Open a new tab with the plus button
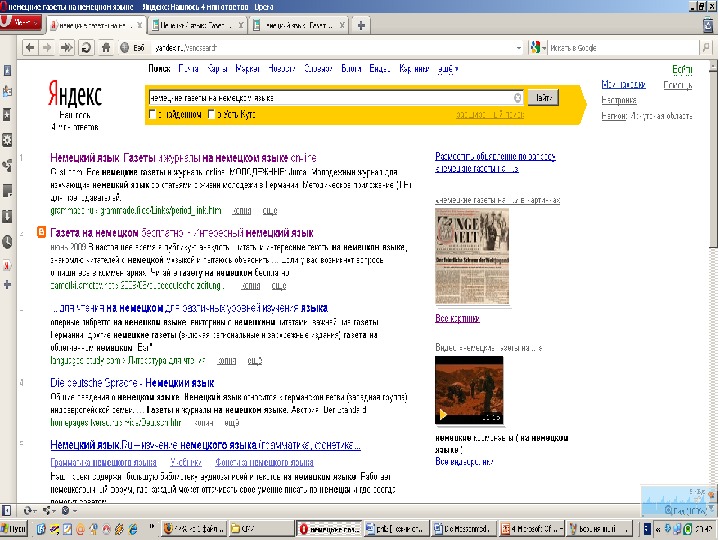720x540 pixels. pyautogui.click(x=361, y=25)
